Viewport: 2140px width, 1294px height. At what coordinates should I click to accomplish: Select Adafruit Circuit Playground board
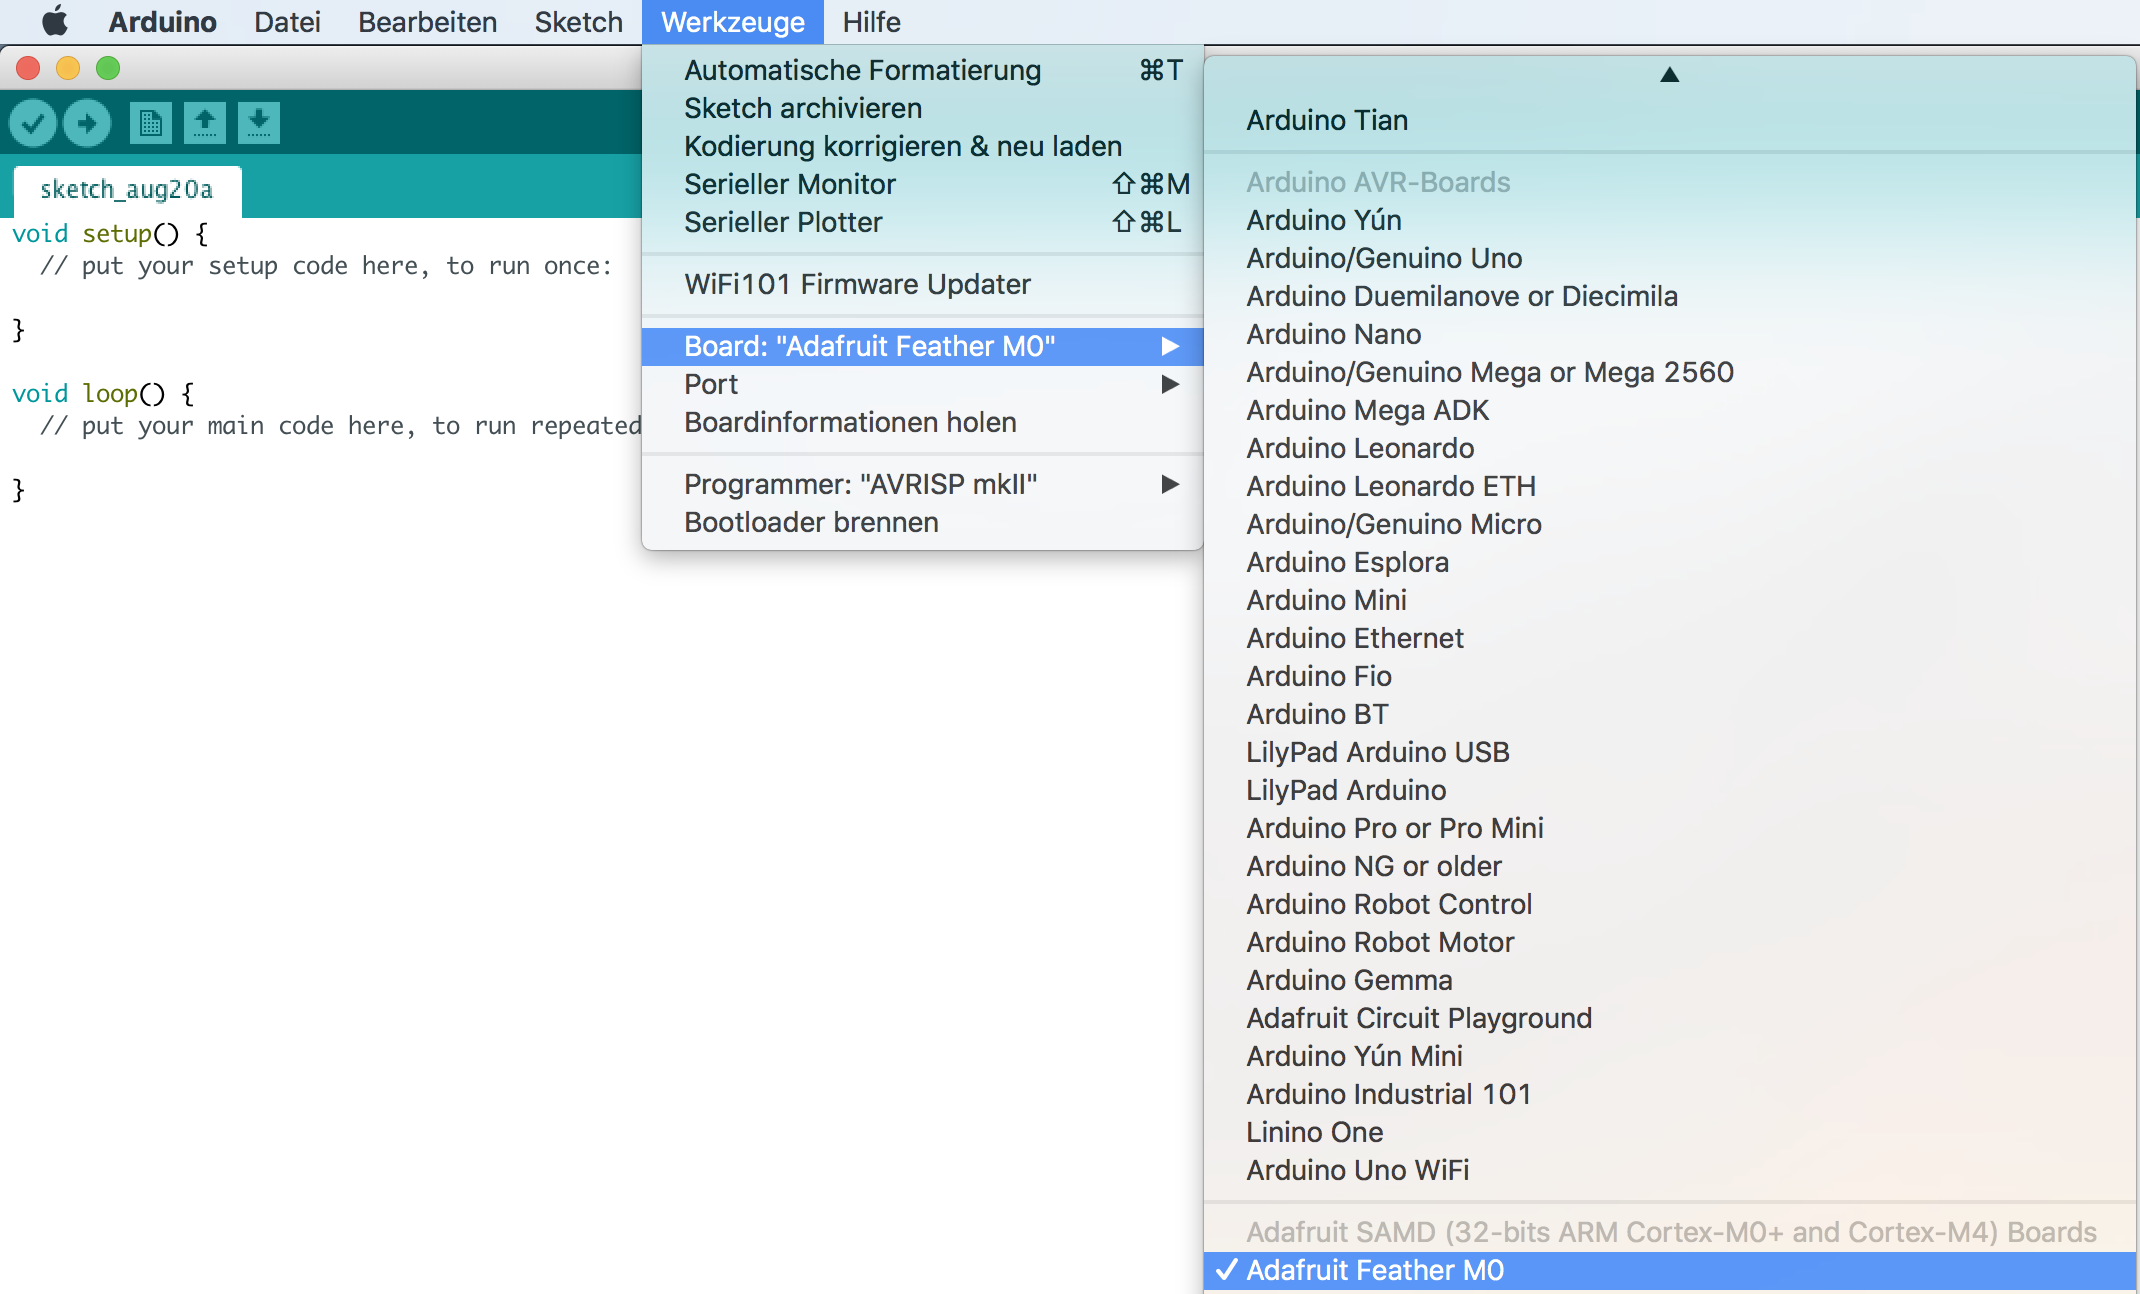(1669, 1018)
